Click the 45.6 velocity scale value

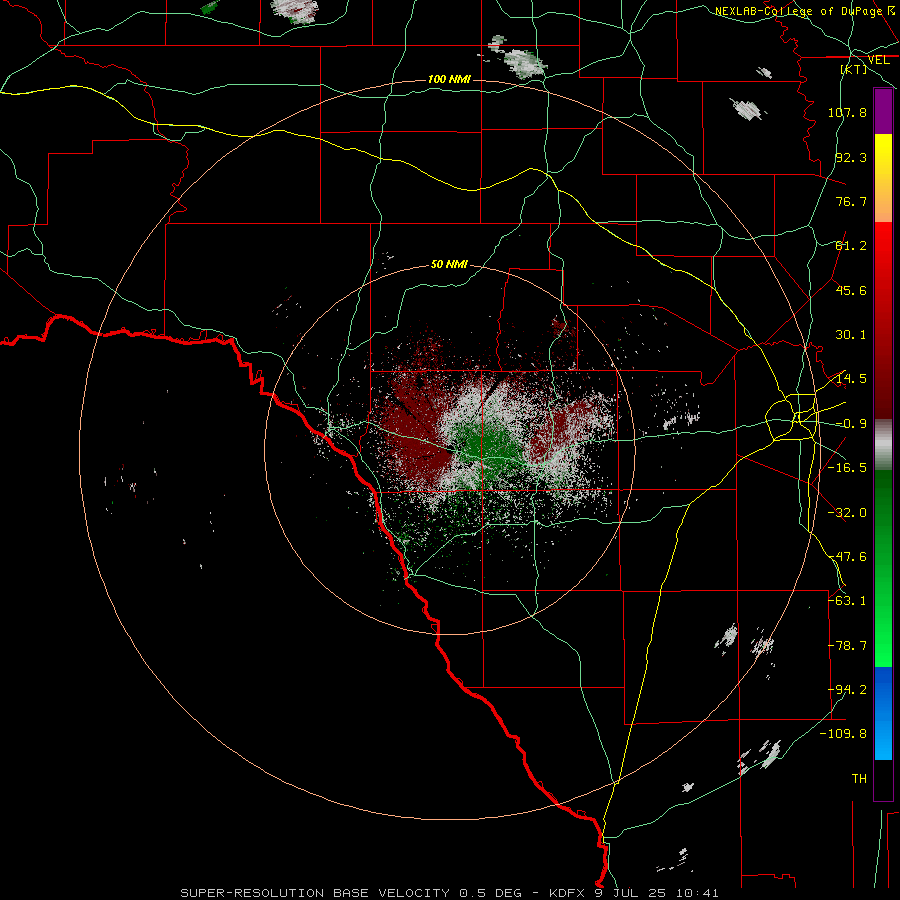(851, 290)
